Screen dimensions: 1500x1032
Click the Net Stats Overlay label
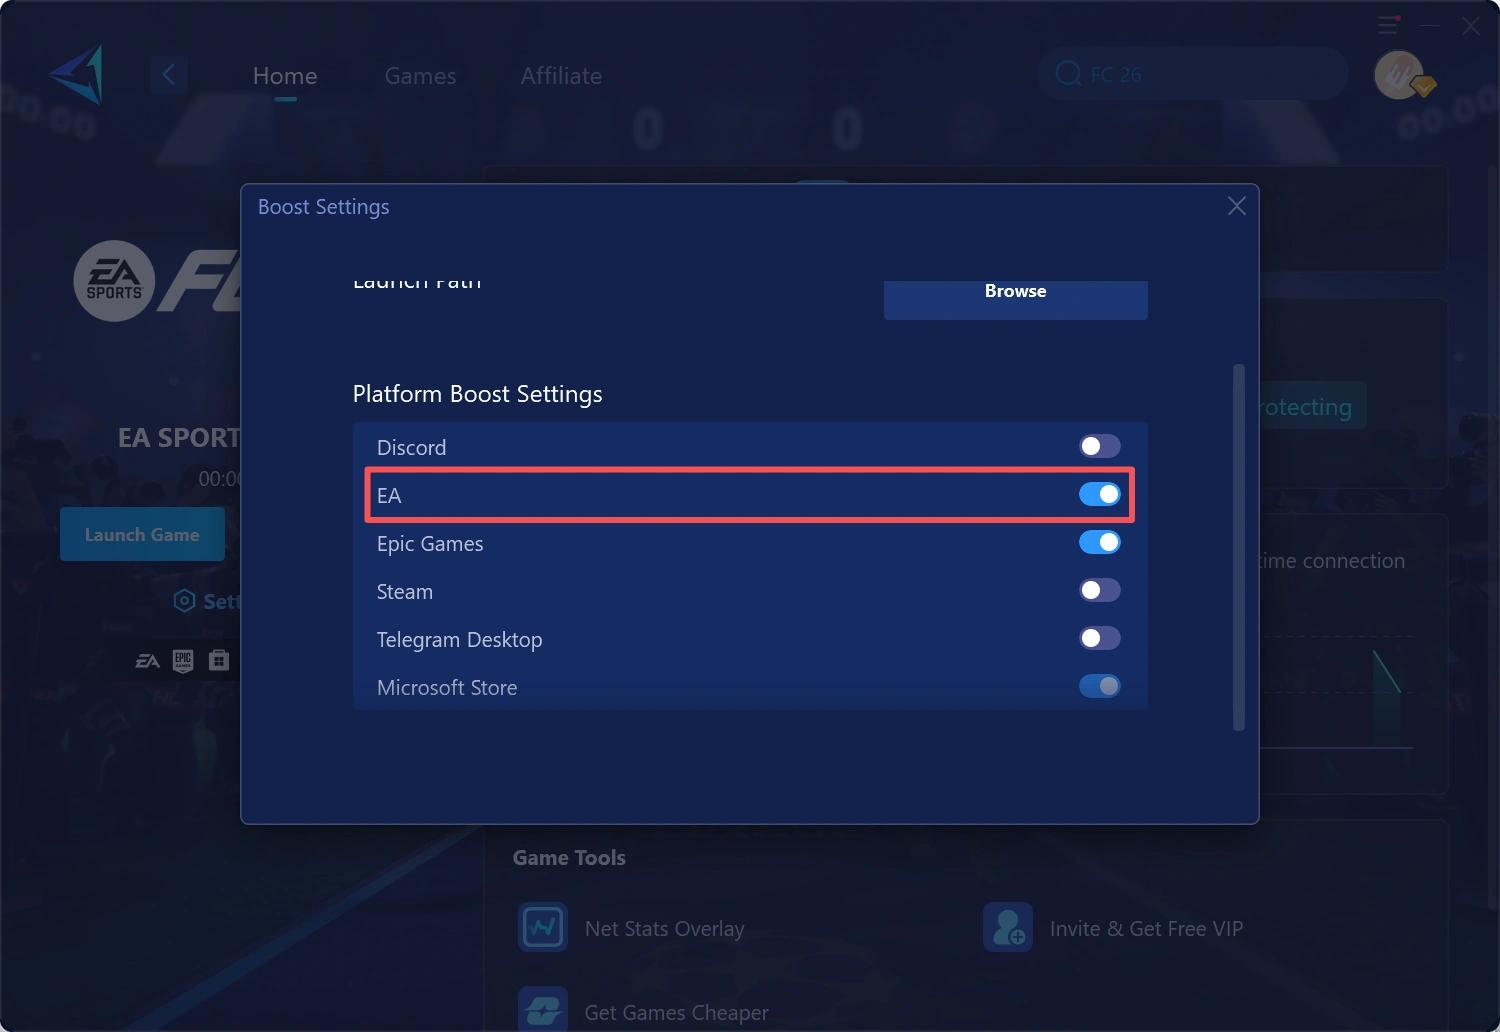click(665, 929)
